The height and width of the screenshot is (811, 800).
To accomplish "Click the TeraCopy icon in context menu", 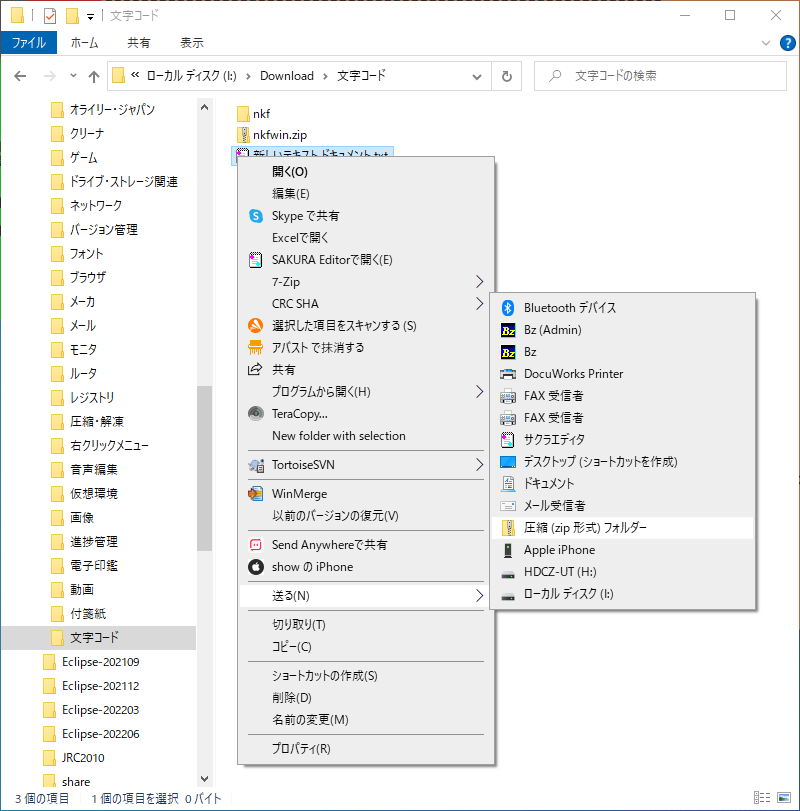I will (255, 414).
